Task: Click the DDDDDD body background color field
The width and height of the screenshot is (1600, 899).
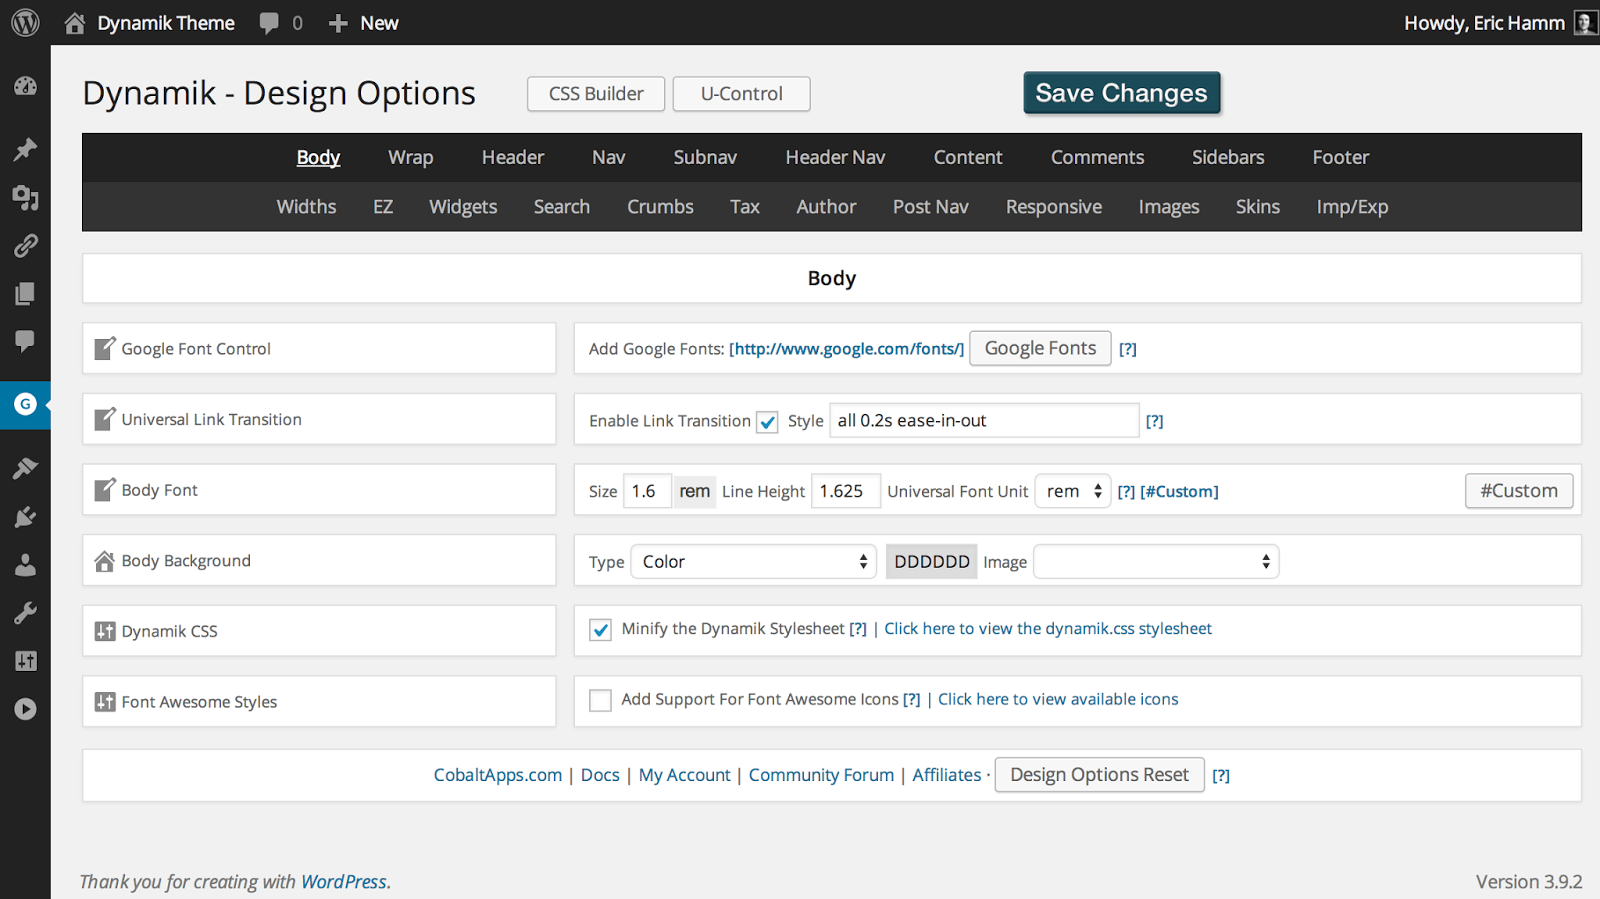Action: tap(932, 562)
